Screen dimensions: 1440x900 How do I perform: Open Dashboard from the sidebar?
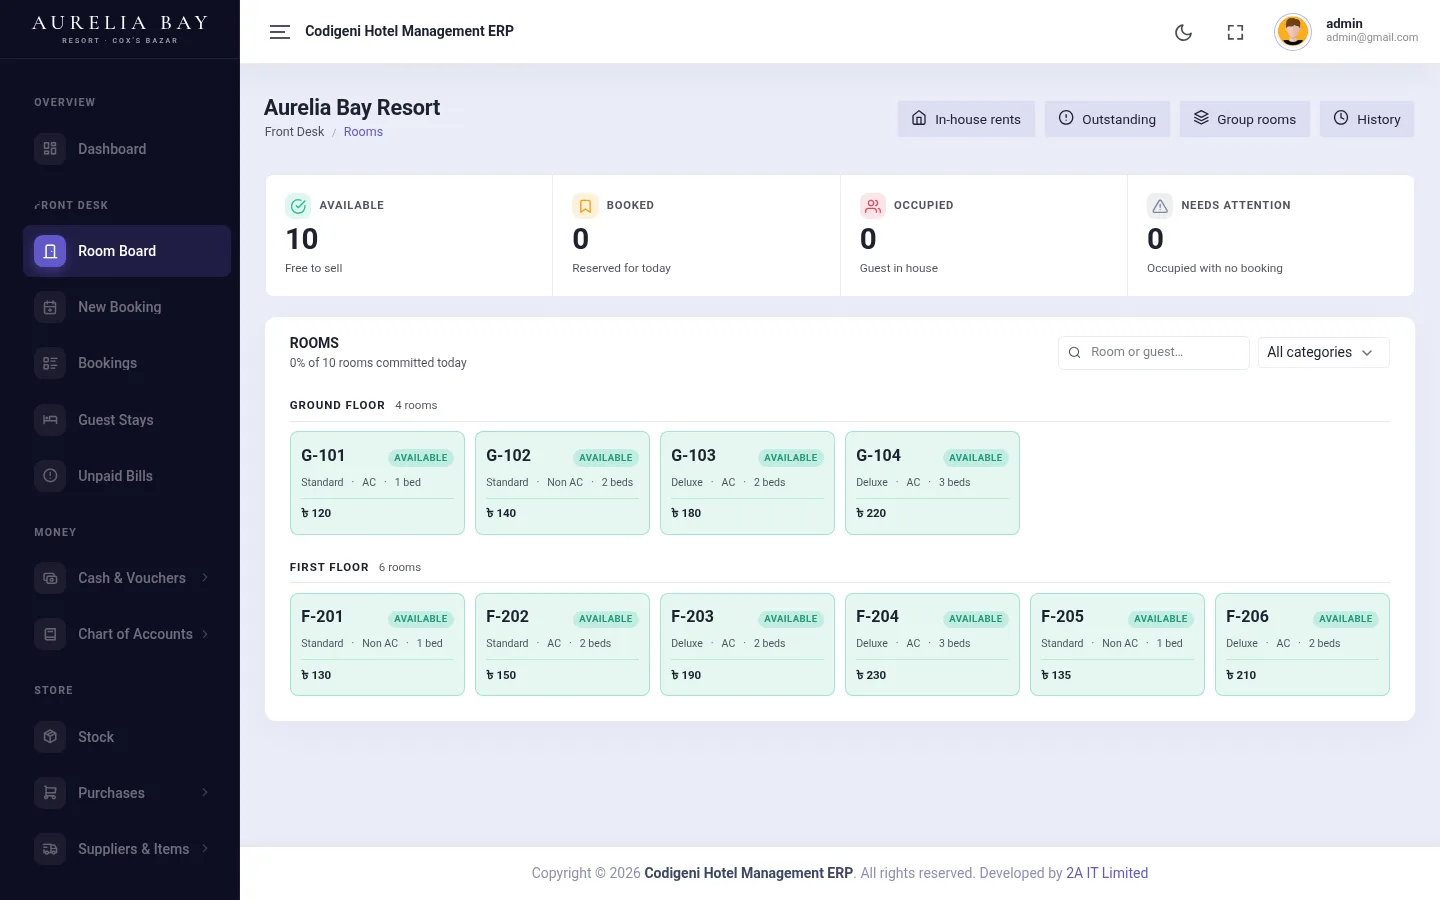click(x=127, y=149)
